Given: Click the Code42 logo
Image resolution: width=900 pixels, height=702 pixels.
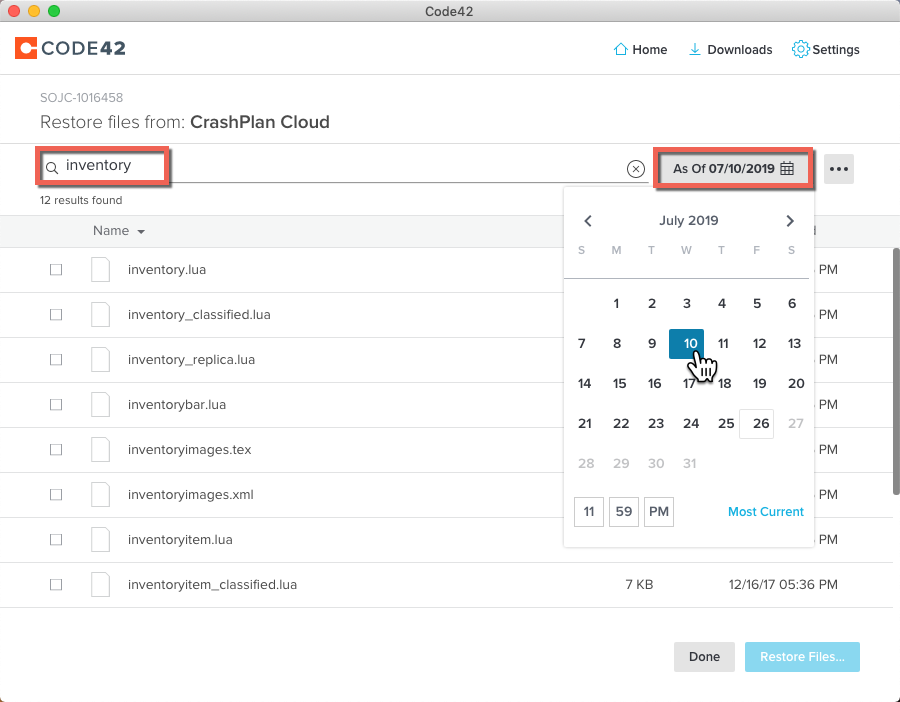Looking at the screenshot, I should [x=70, y=48].
